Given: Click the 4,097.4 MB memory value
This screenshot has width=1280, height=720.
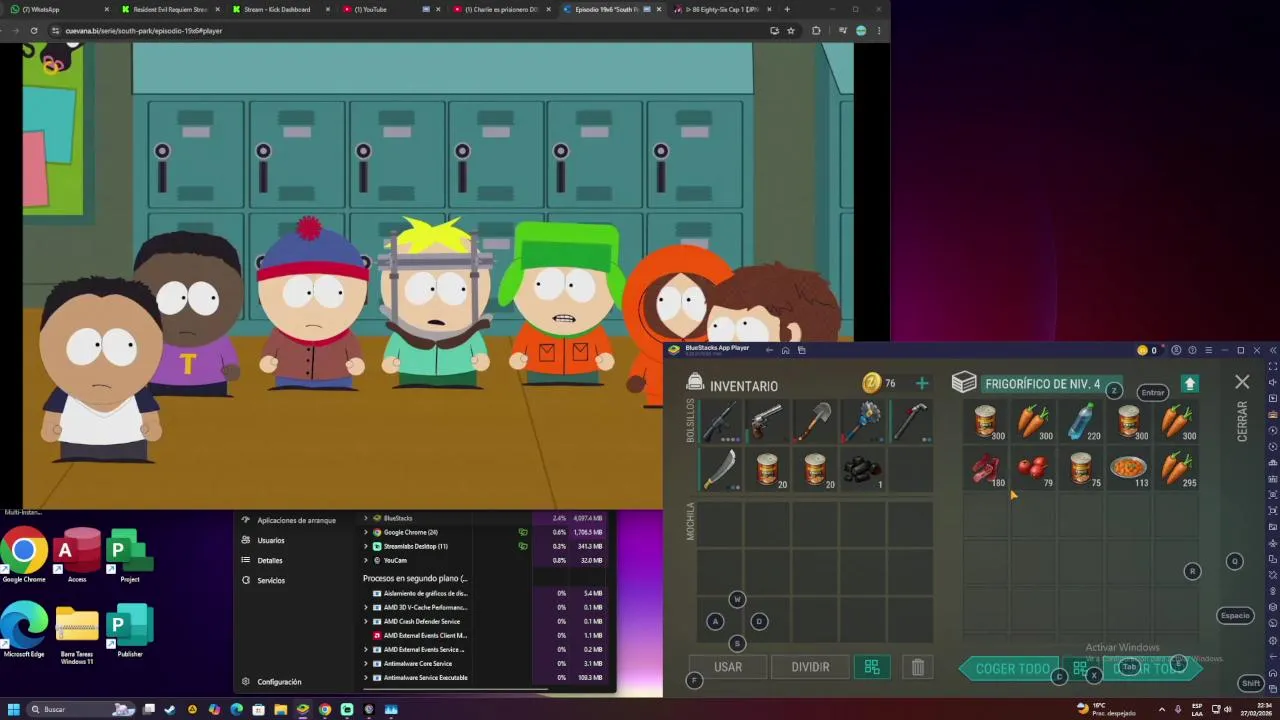Looking at the screenshot, I should [x=588, y=518].
